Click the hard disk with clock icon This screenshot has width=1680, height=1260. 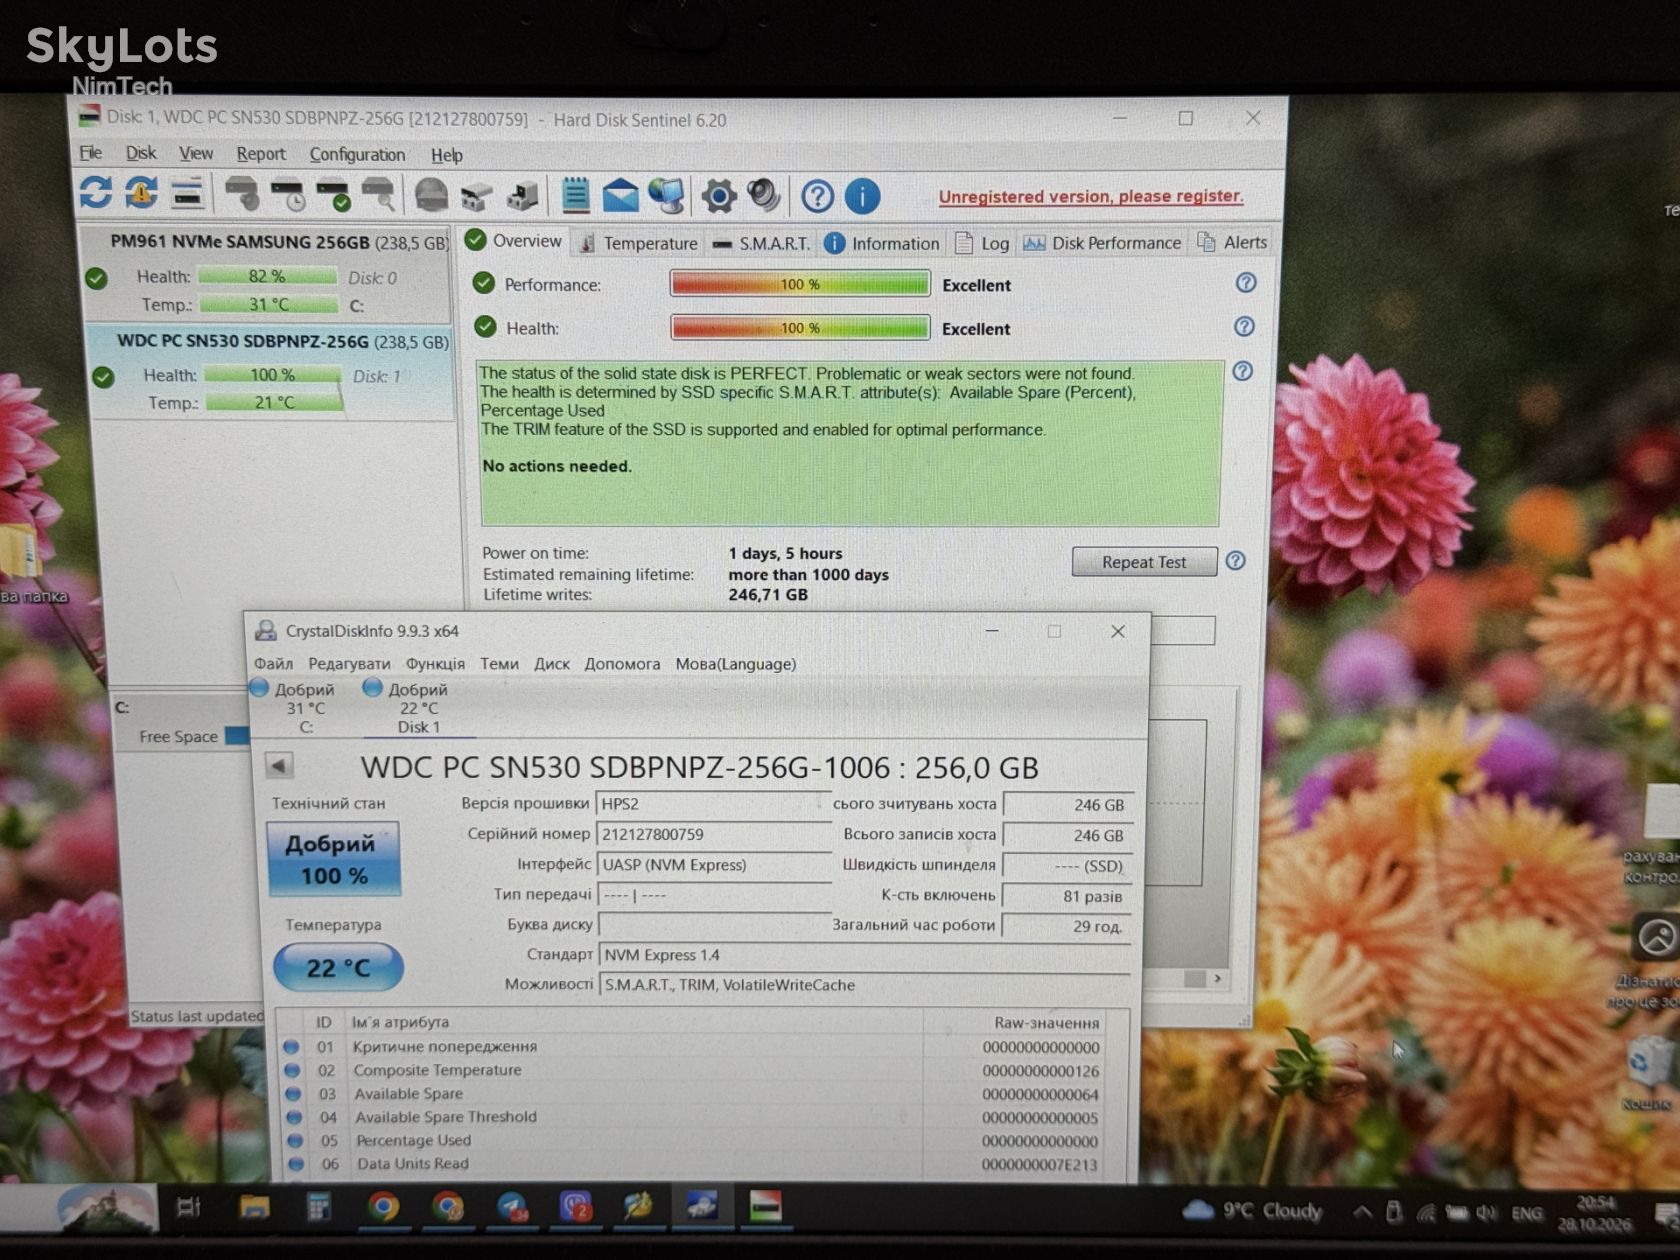tap(288, 194)
